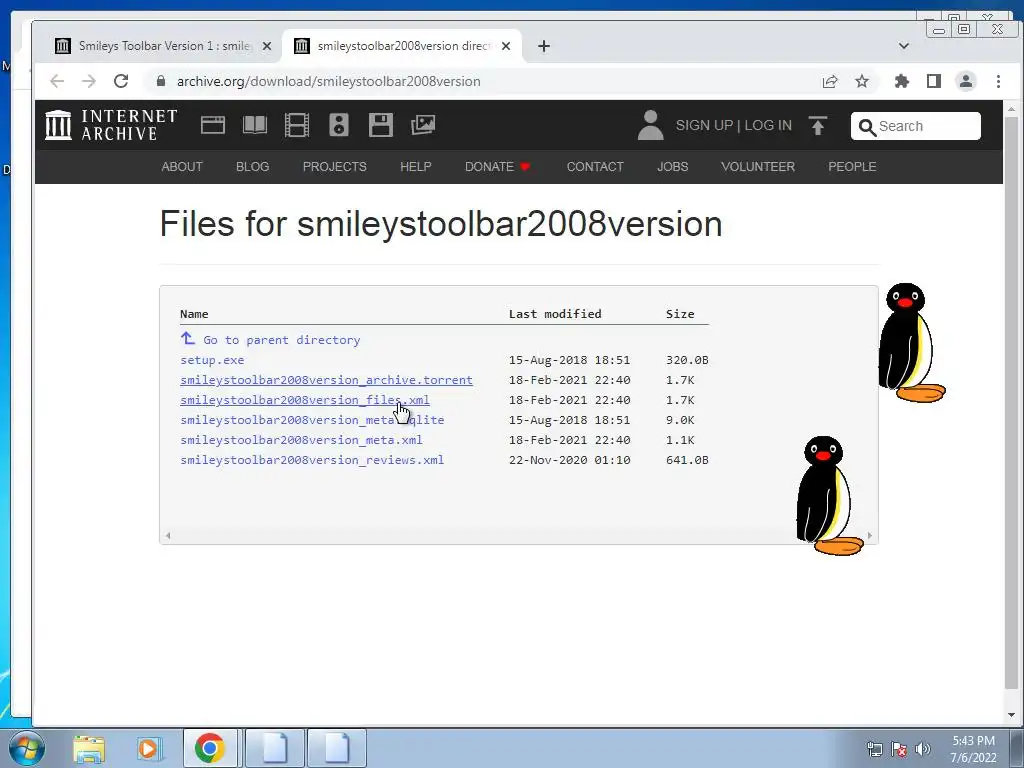This screenshot has height=768, width=1024.
Task: Open smileystoolbar2008version_archive.torrent link
Action: 327,380
